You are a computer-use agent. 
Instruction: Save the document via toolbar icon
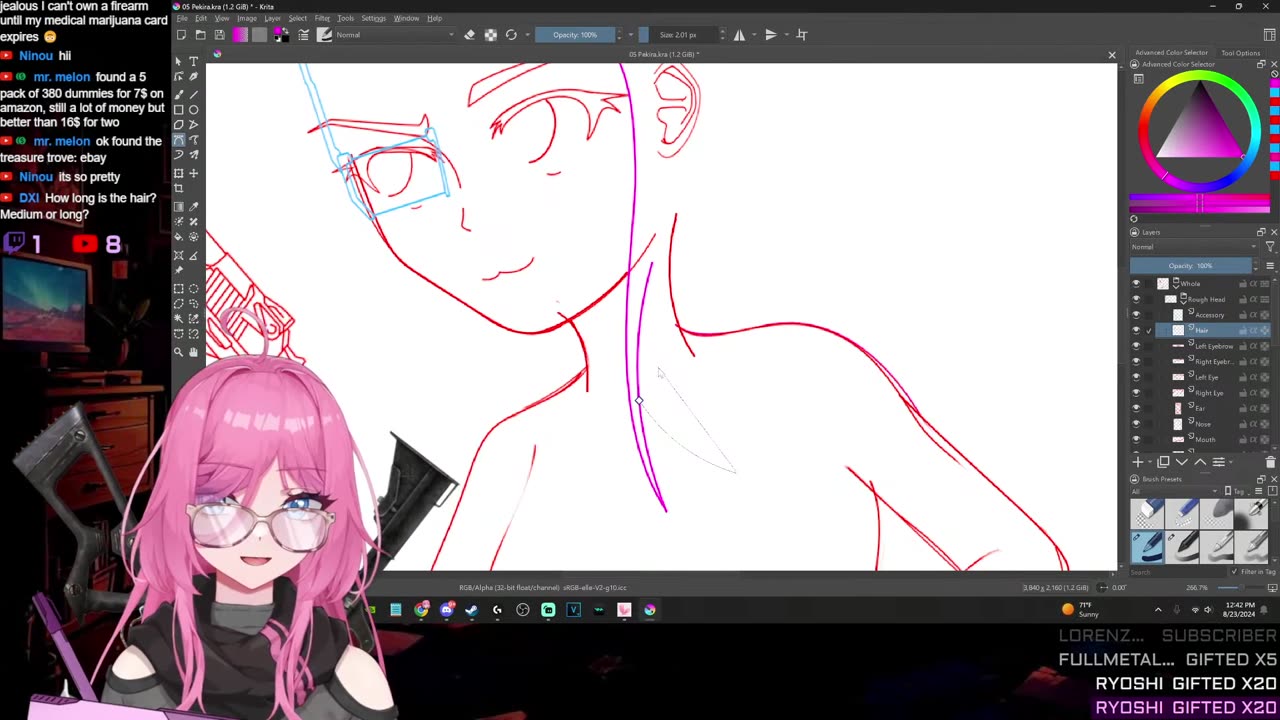(x=219, y=35)
